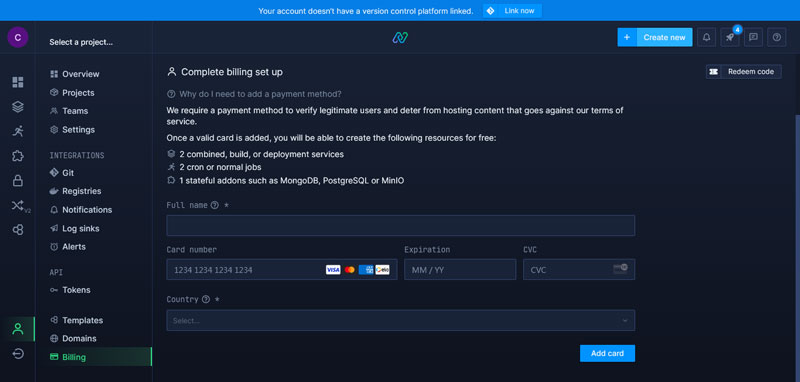
Task: Click the logout icon at rail bottom
Action: tap(18, 353)
